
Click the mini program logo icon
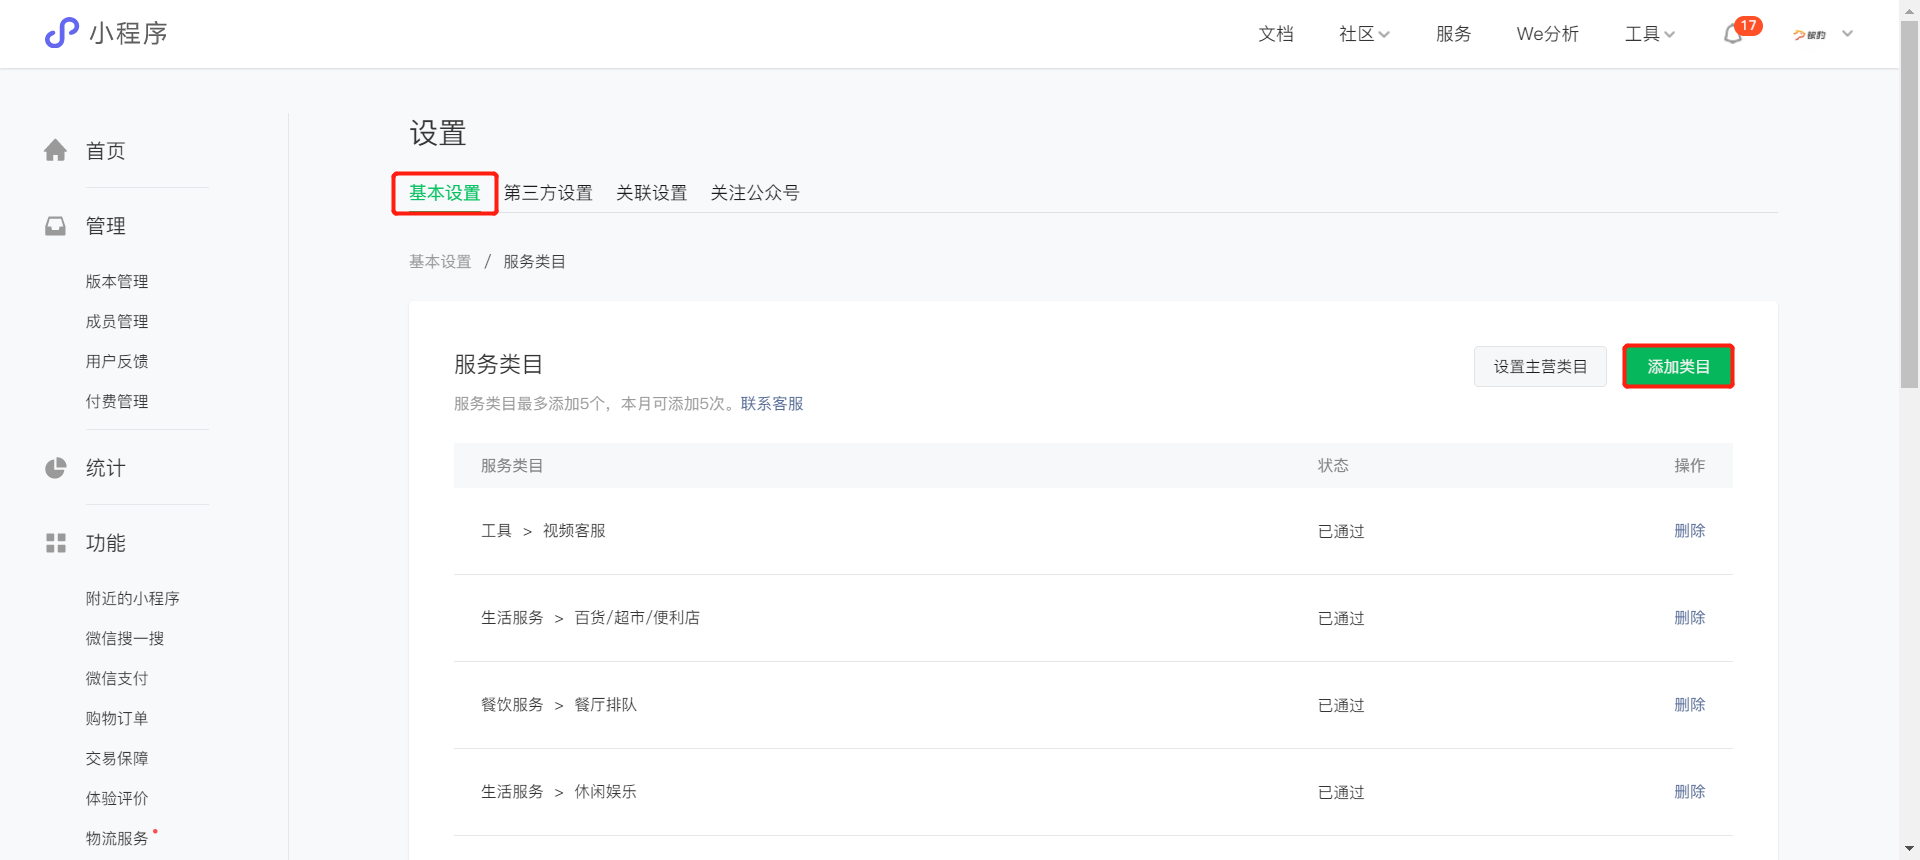[x=61, y=33]
